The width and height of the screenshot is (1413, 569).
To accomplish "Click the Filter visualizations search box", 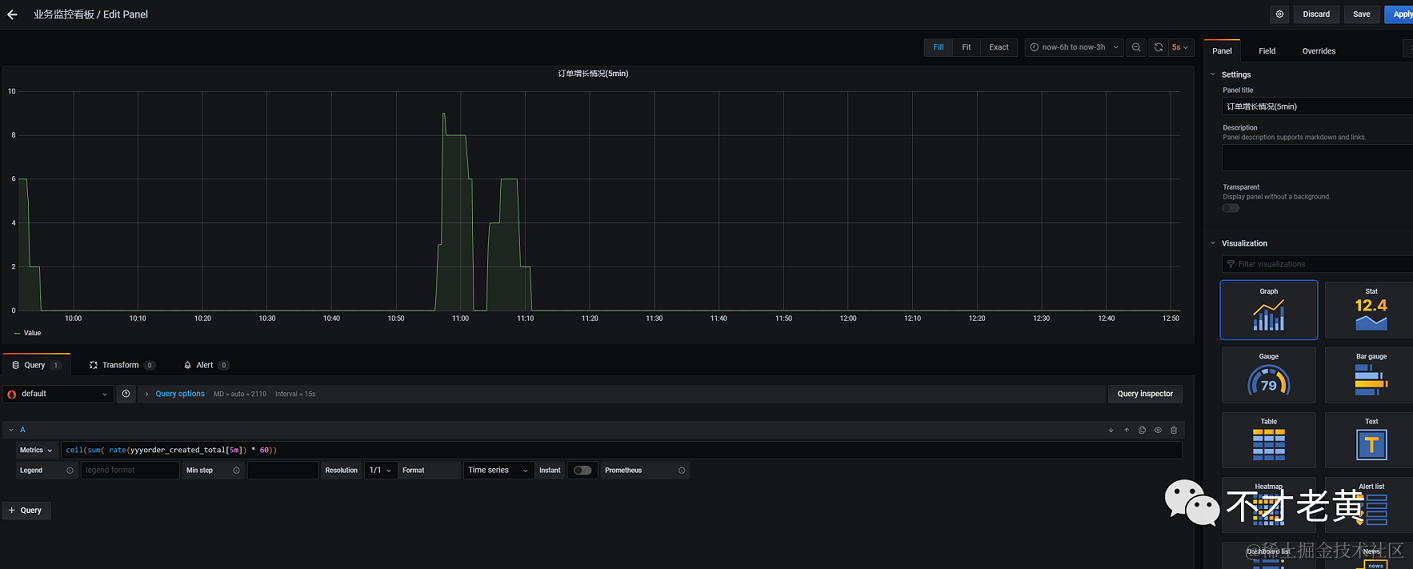I will point(1317,264).
